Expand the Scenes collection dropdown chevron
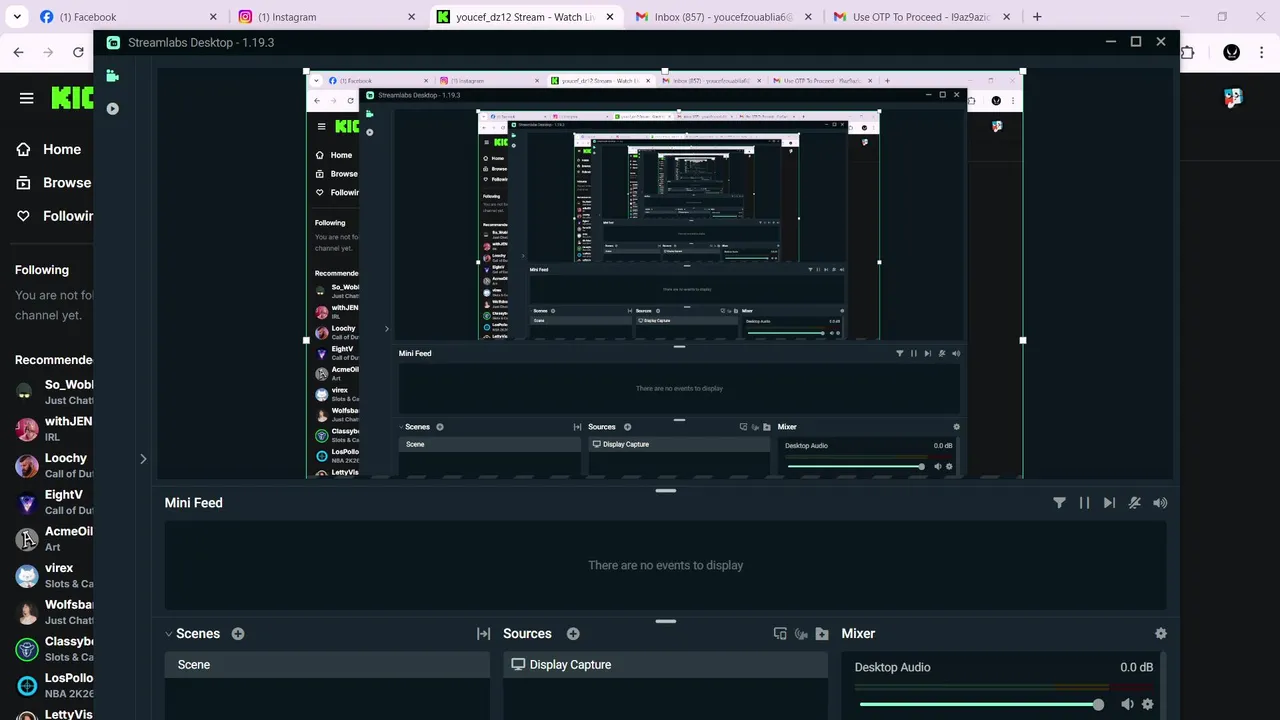 [x=169, y=634]
